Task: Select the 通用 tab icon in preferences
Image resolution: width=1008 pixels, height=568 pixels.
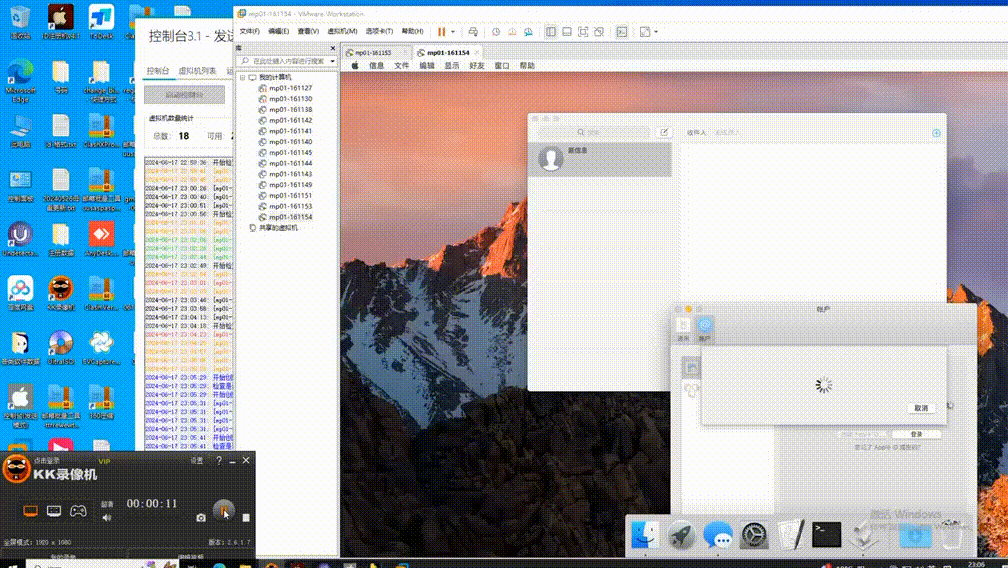Action: [683, 329]
